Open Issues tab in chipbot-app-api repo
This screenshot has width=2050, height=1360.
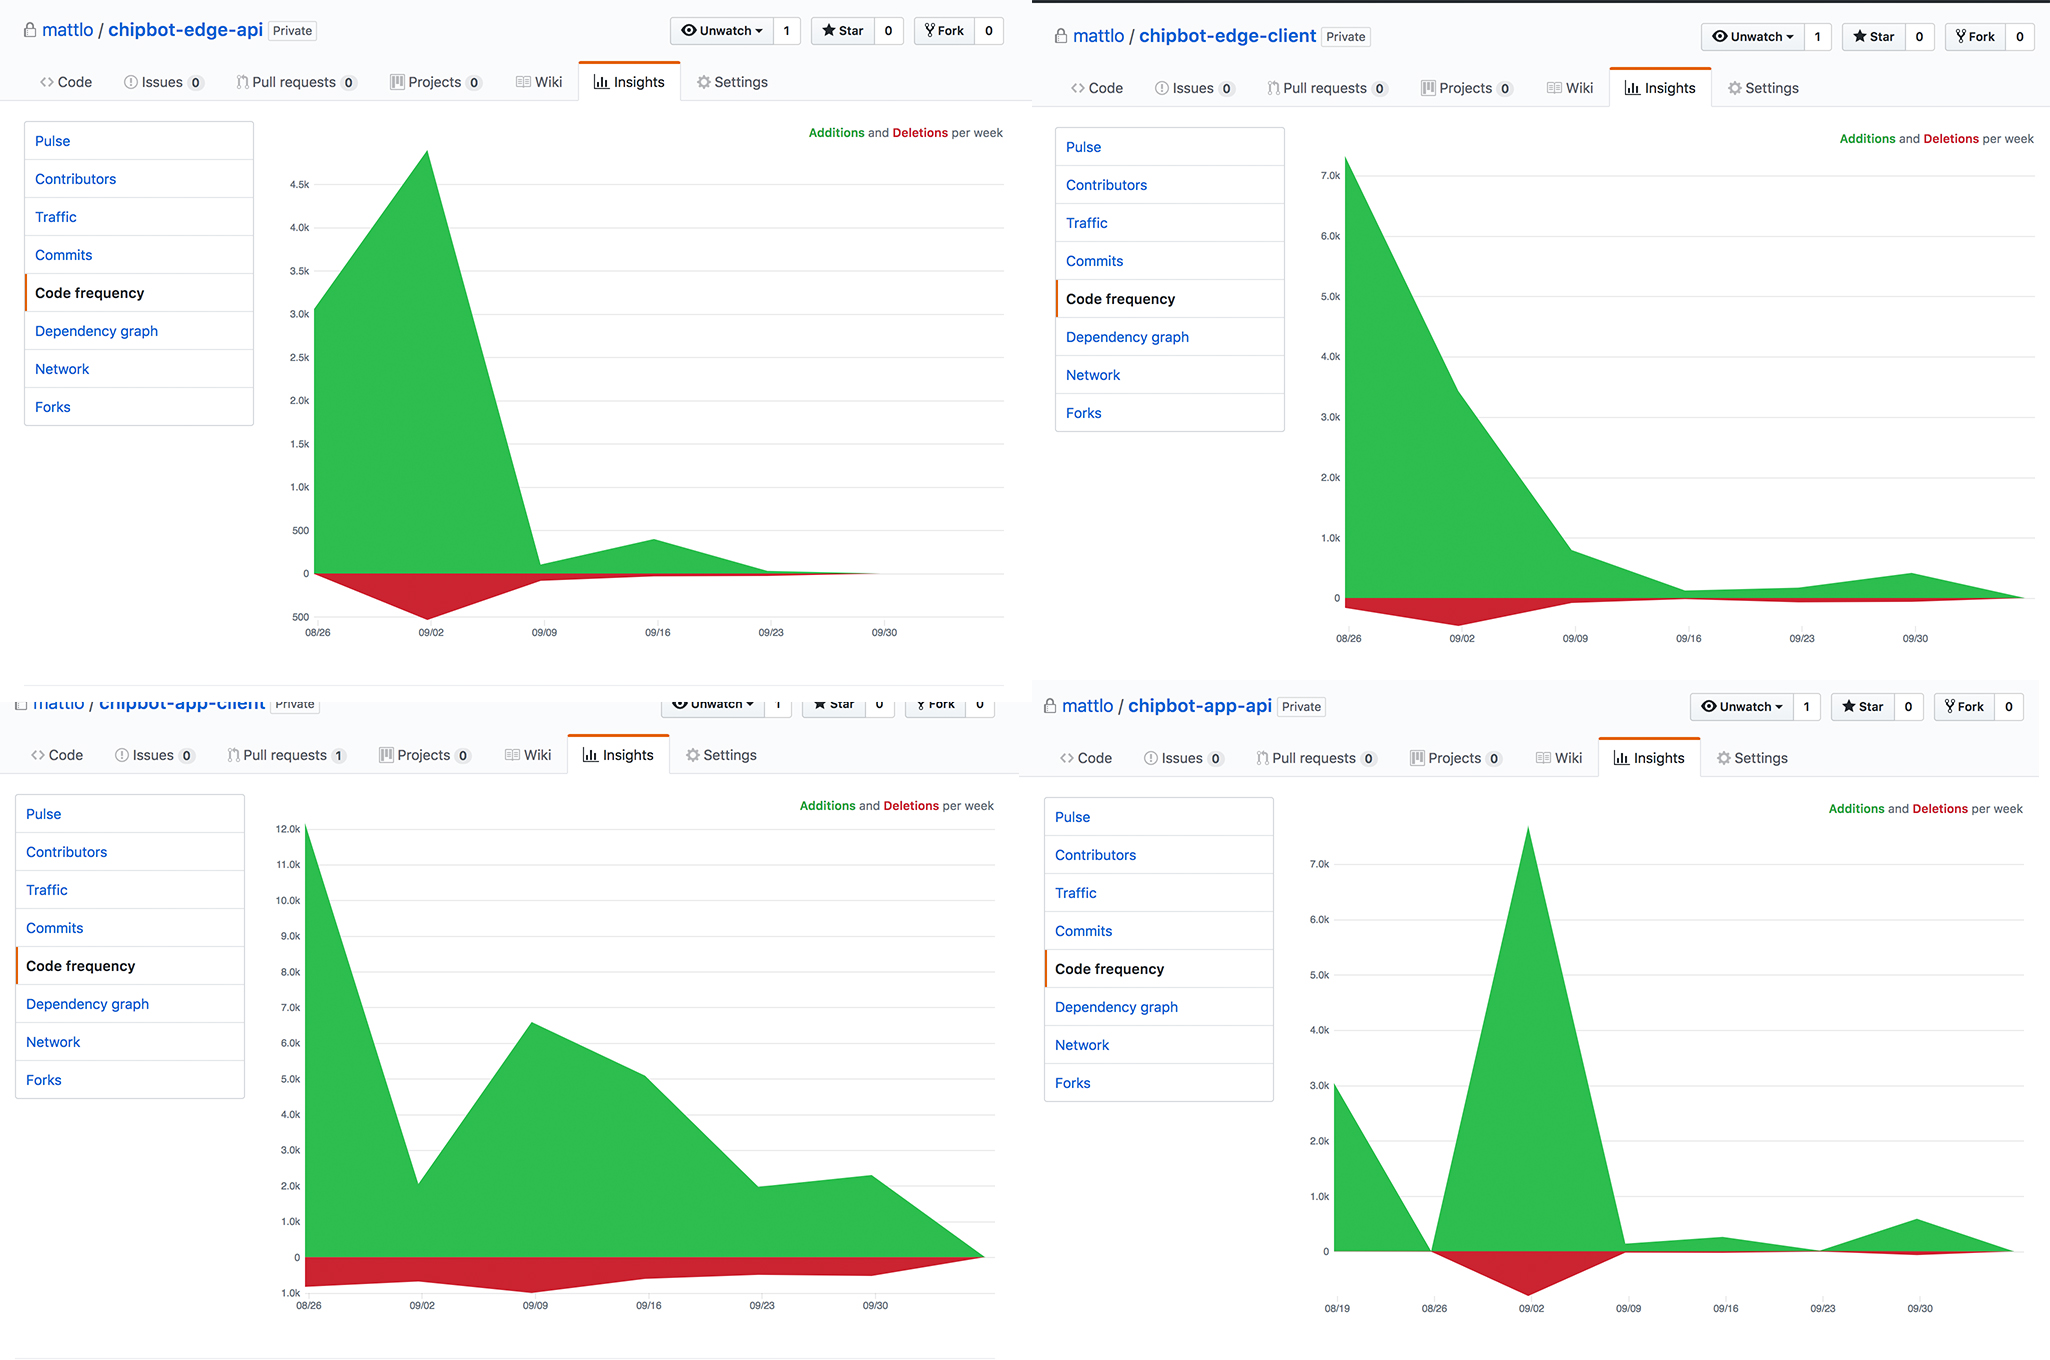[1183, 758]
